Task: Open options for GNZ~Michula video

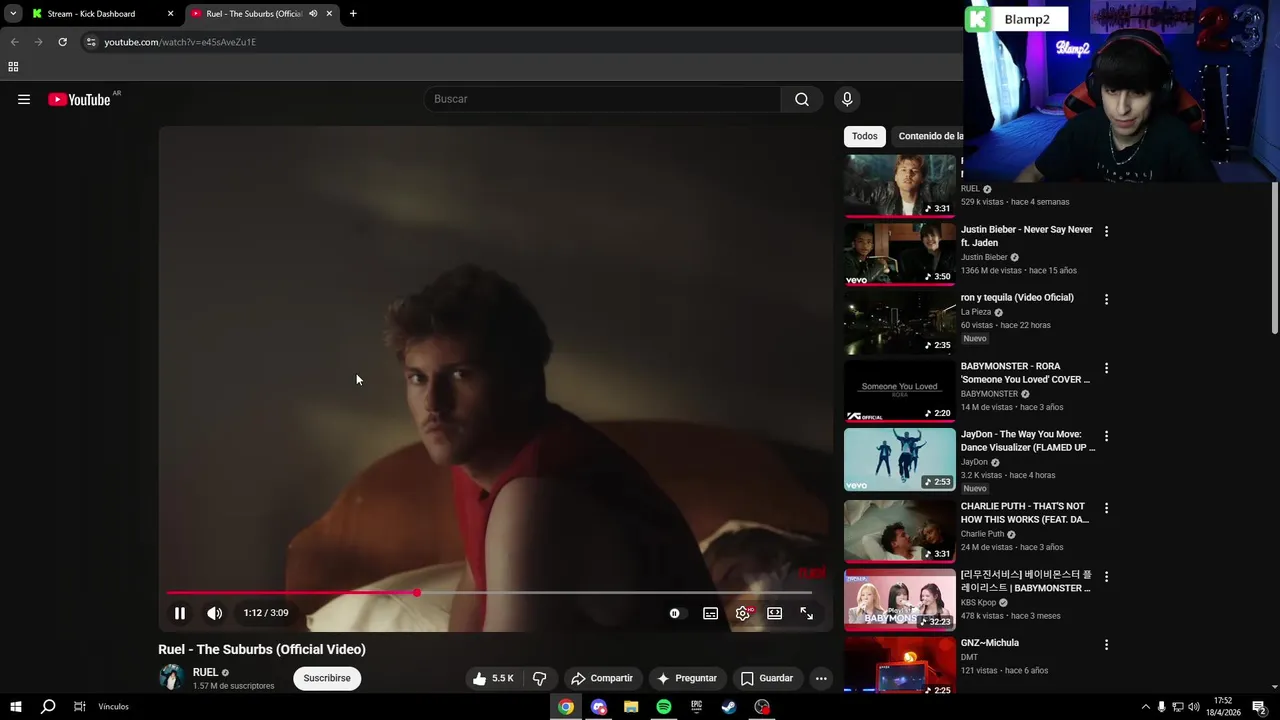Action: tap(1106, 645)
